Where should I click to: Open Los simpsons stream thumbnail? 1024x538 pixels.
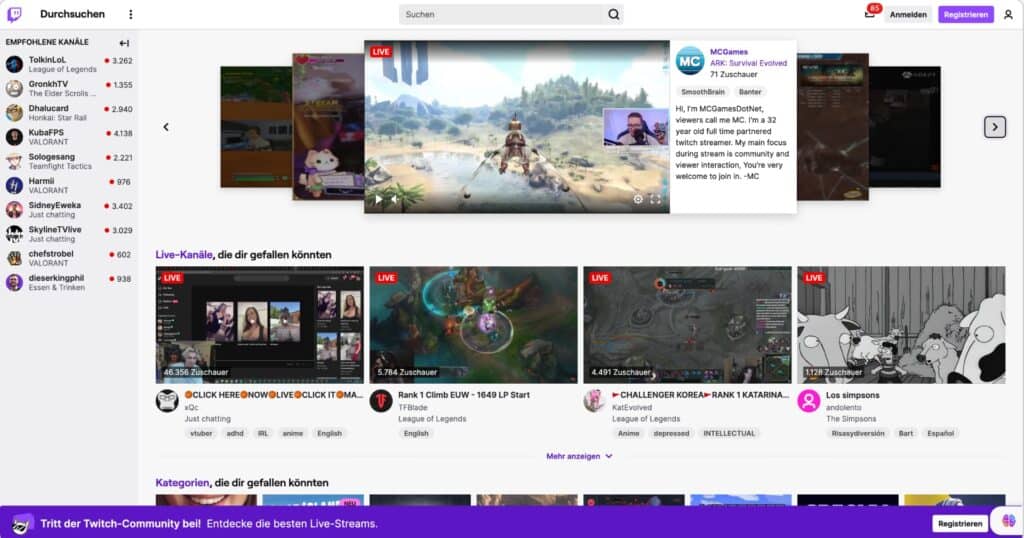901,324
